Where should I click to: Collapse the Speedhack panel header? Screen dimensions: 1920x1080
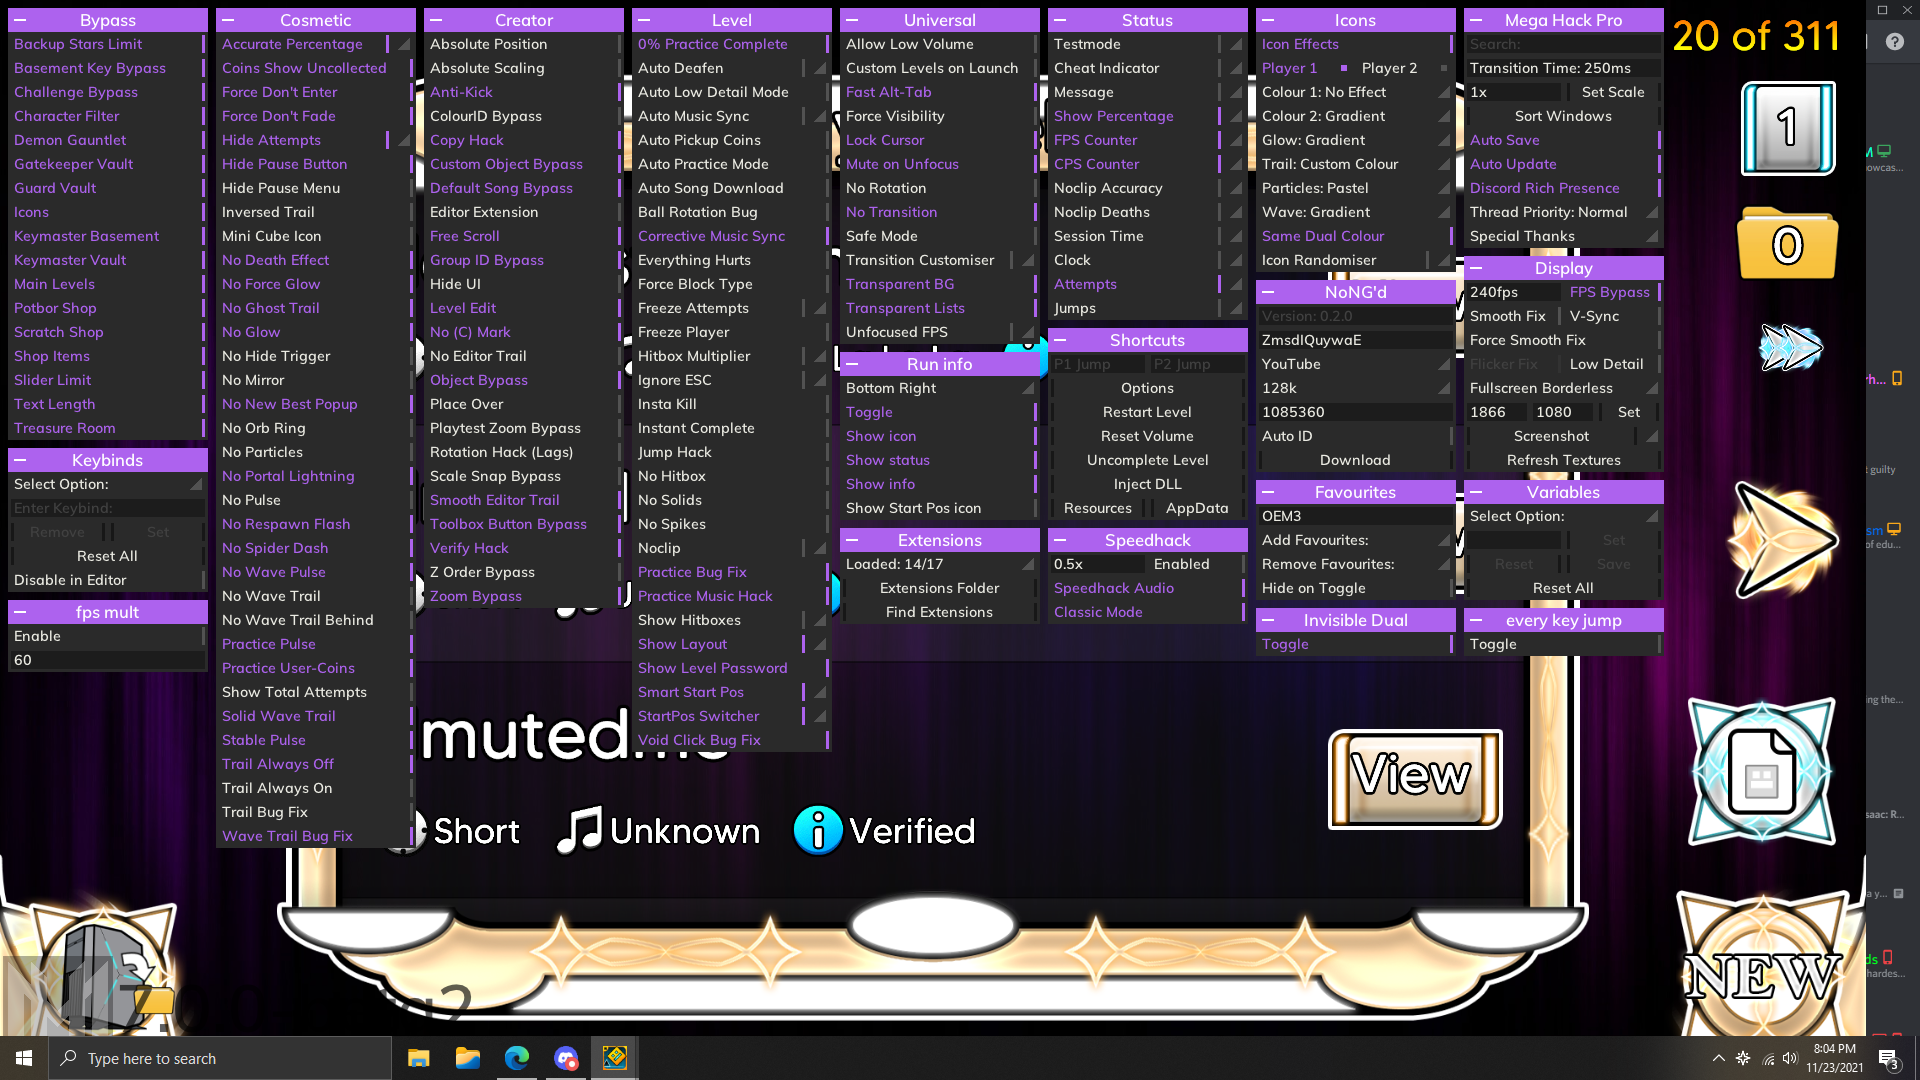pyautogui.click(x=1060, y=540)
